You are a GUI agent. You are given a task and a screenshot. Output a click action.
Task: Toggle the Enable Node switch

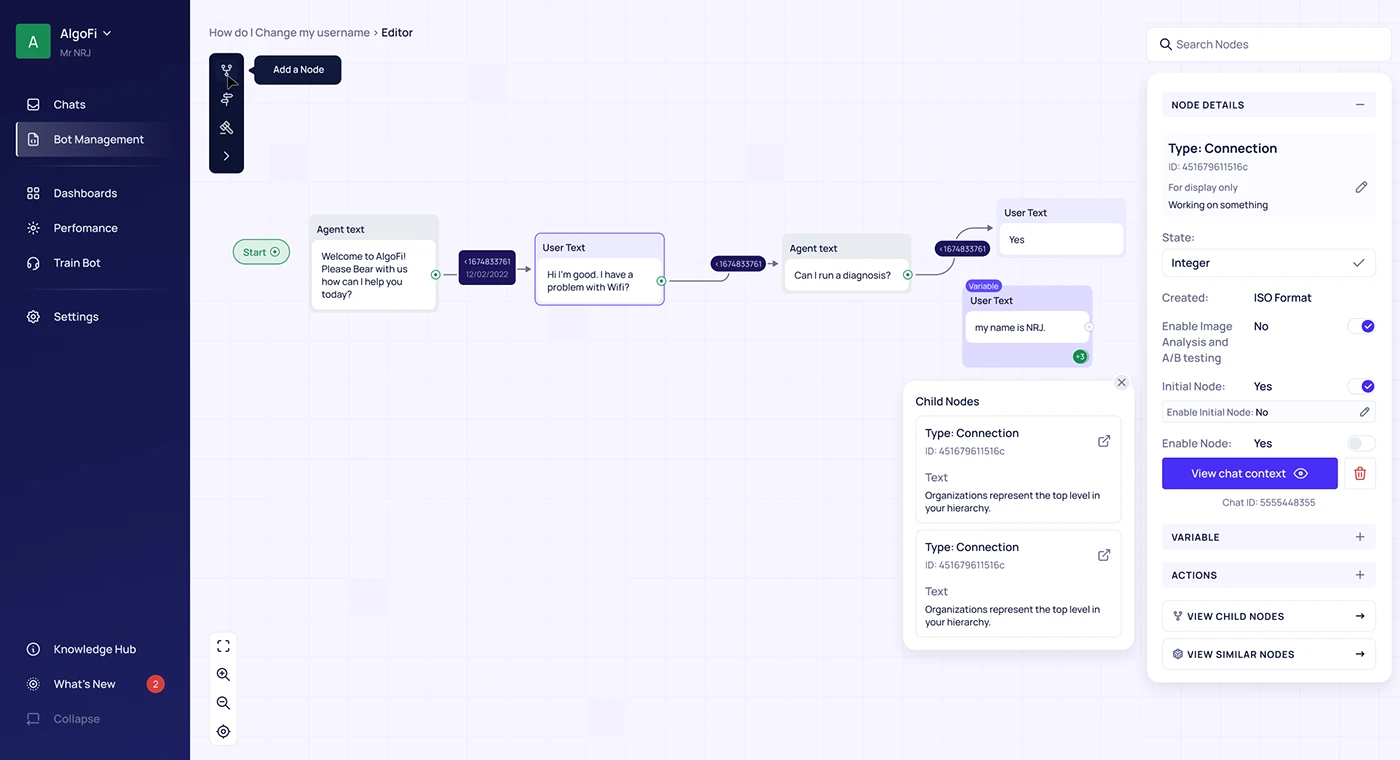click(1361, 443)
